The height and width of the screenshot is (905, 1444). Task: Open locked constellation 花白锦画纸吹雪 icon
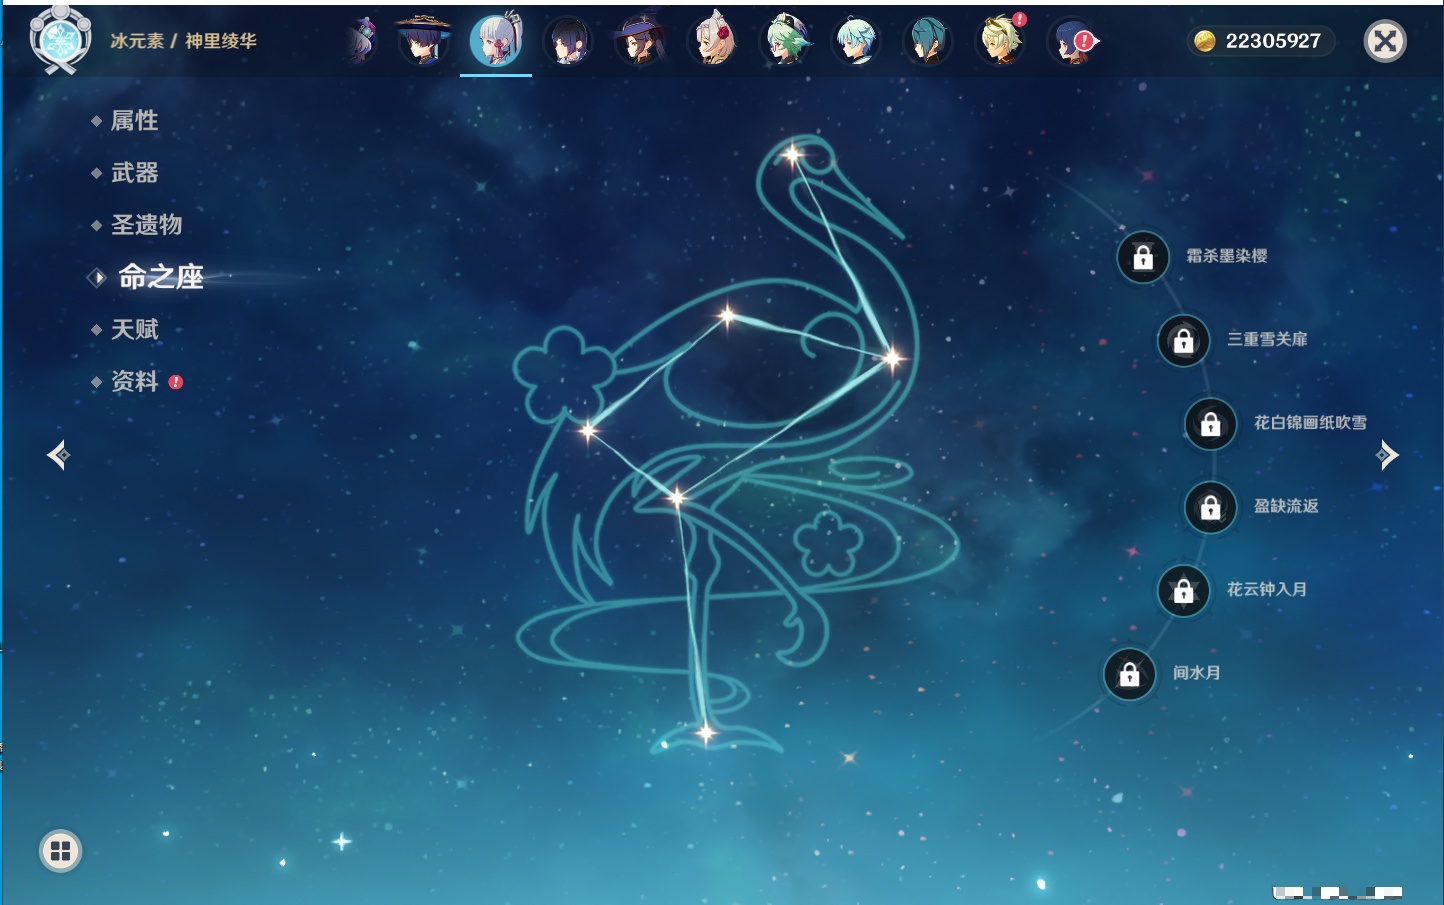(1211, 424)
